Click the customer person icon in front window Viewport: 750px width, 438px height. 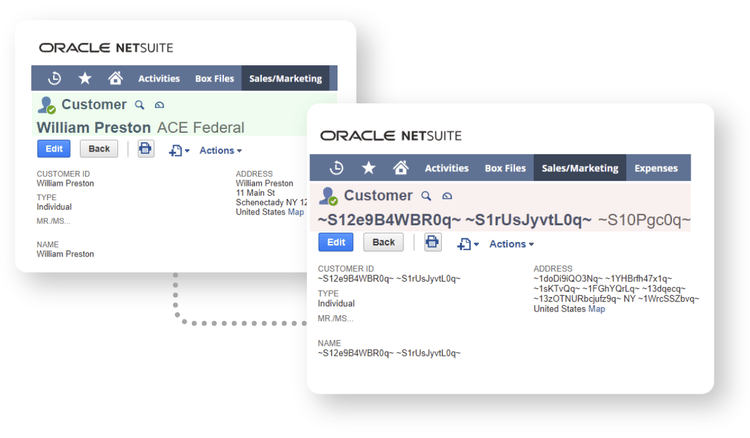coord(329,196)
